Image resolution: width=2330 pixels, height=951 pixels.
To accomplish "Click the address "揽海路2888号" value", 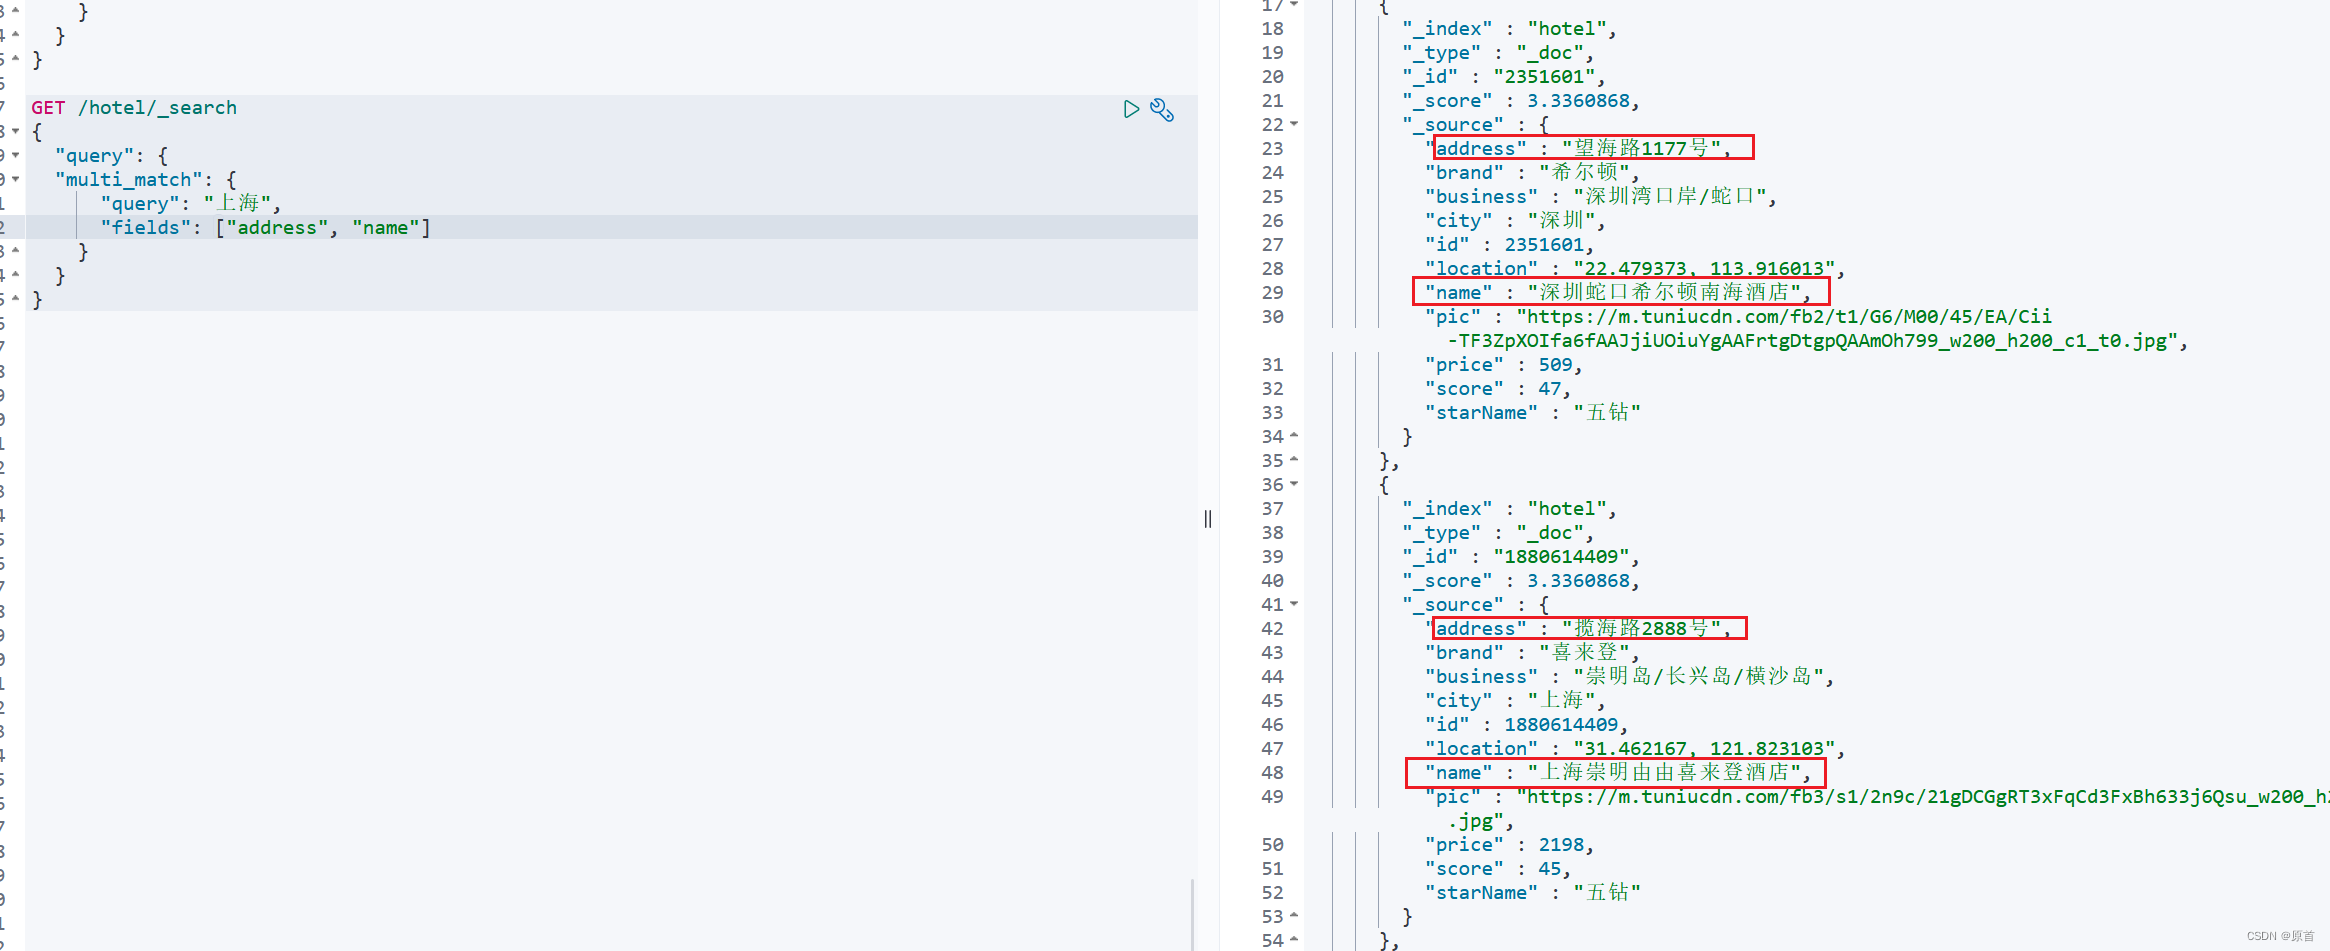I will (1640, 629).
